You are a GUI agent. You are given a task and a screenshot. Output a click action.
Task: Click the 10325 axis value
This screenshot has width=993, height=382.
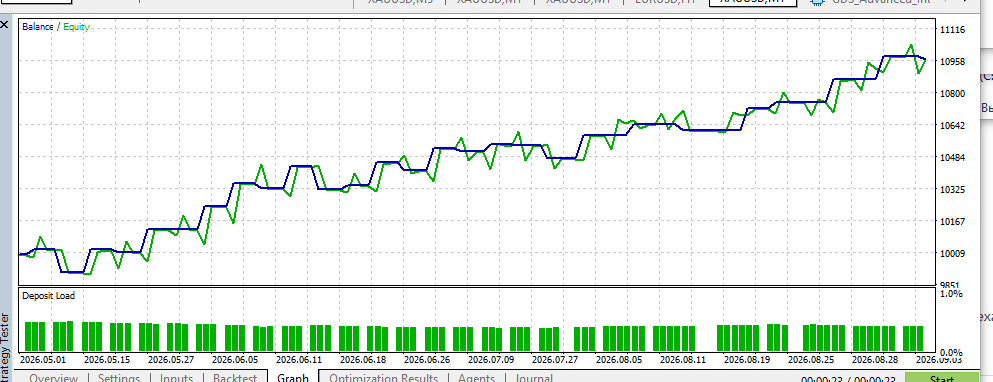pos(952,189)
